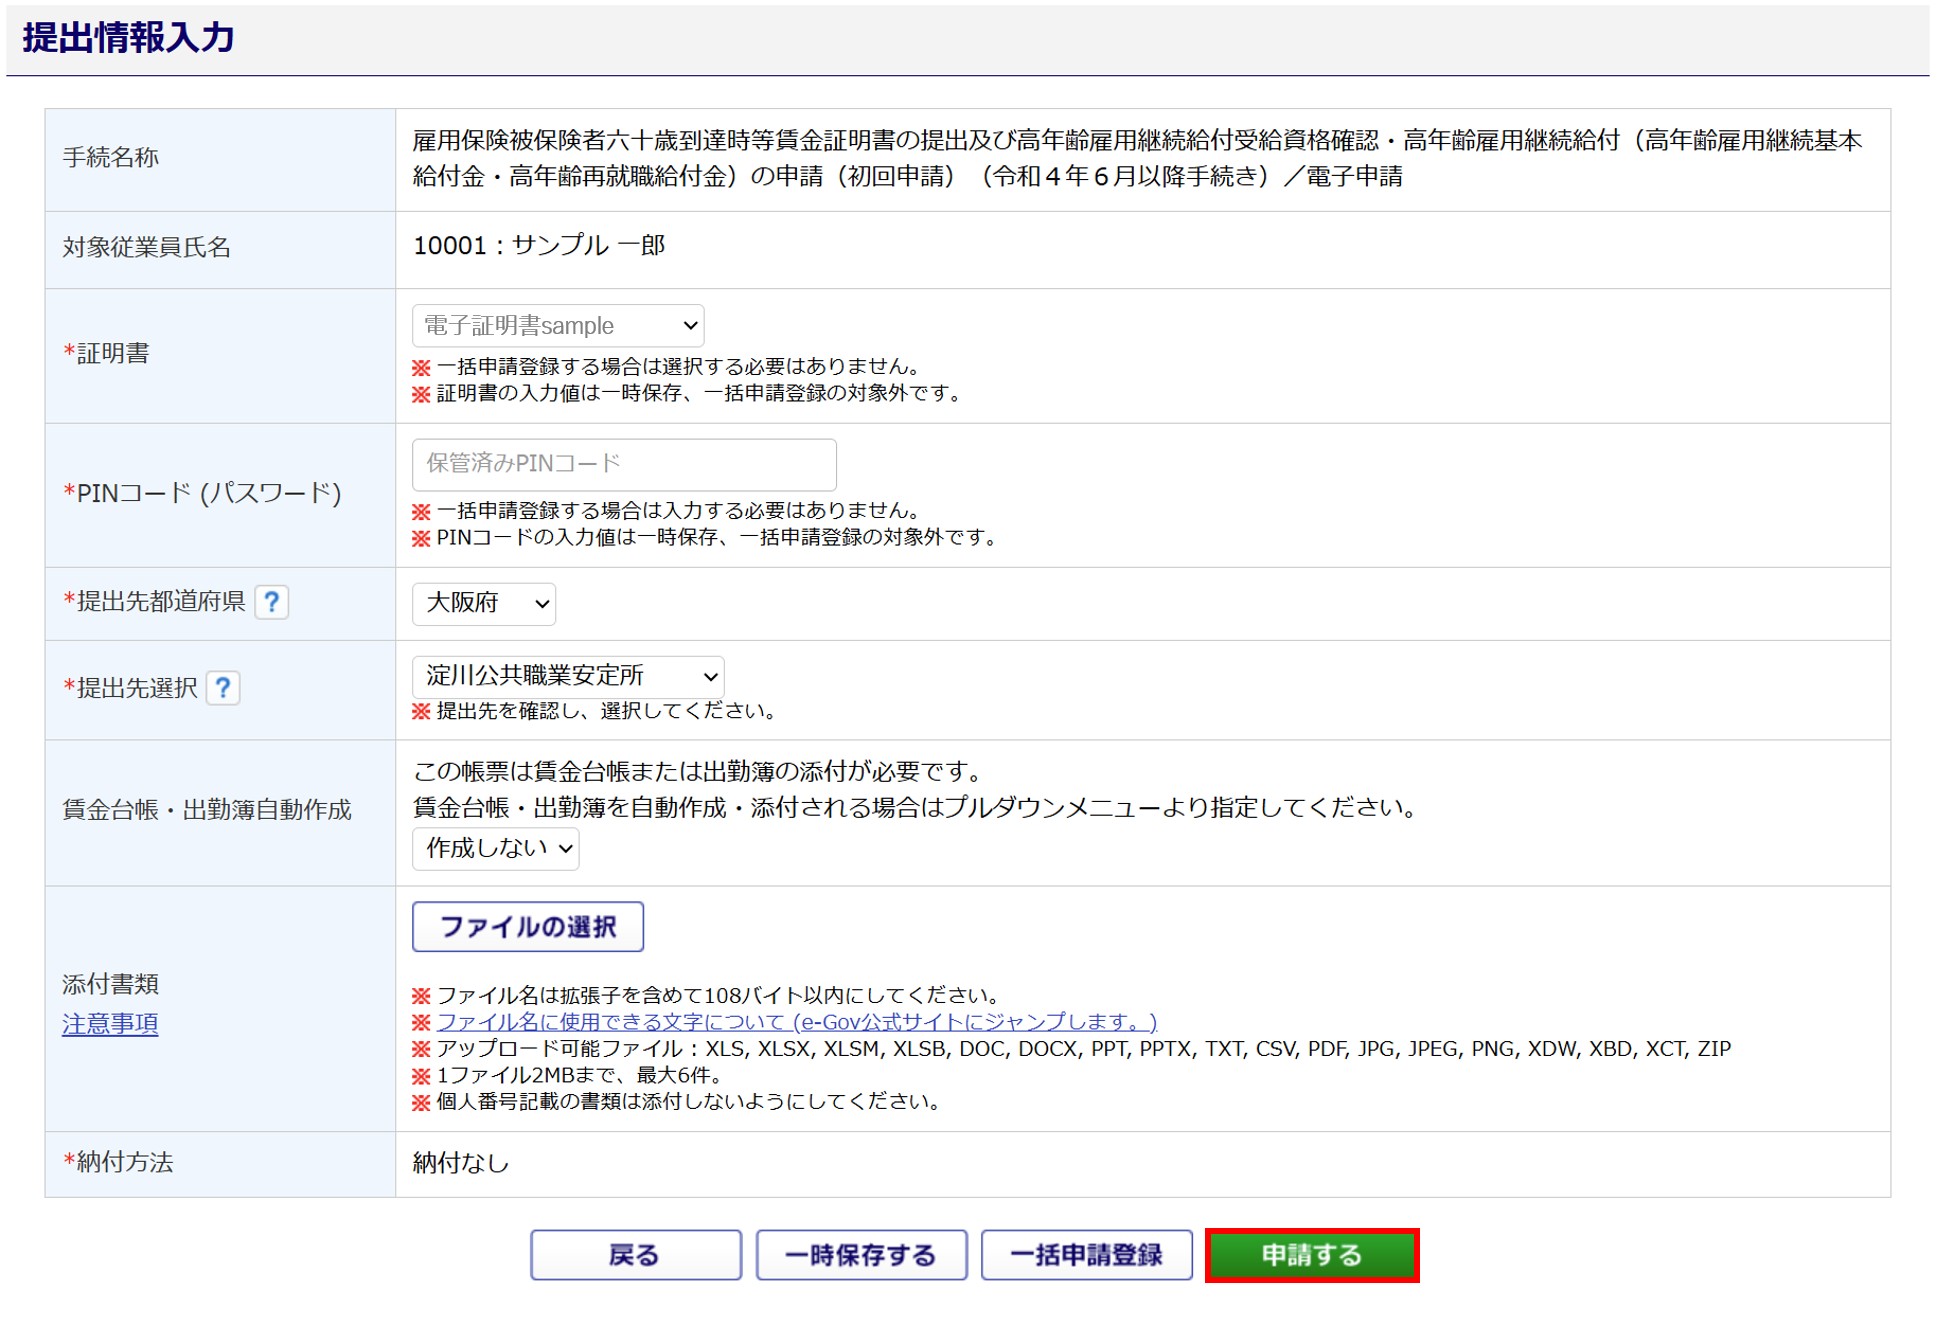Click the employee name 10001：サンプル 一郎
This screenshot has height=1327, width=1936.
(x=539, y=246)
